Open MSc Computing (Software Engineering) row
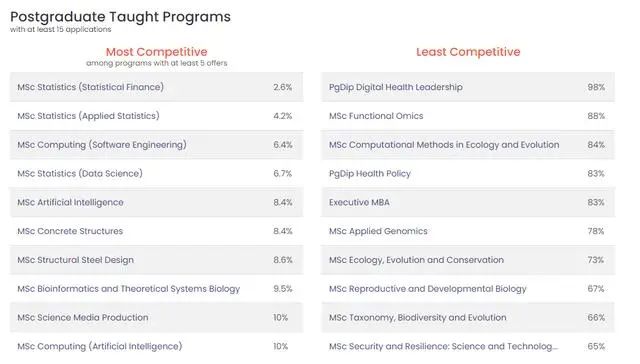Screen dimensions: 640x364 coord(156,145)
